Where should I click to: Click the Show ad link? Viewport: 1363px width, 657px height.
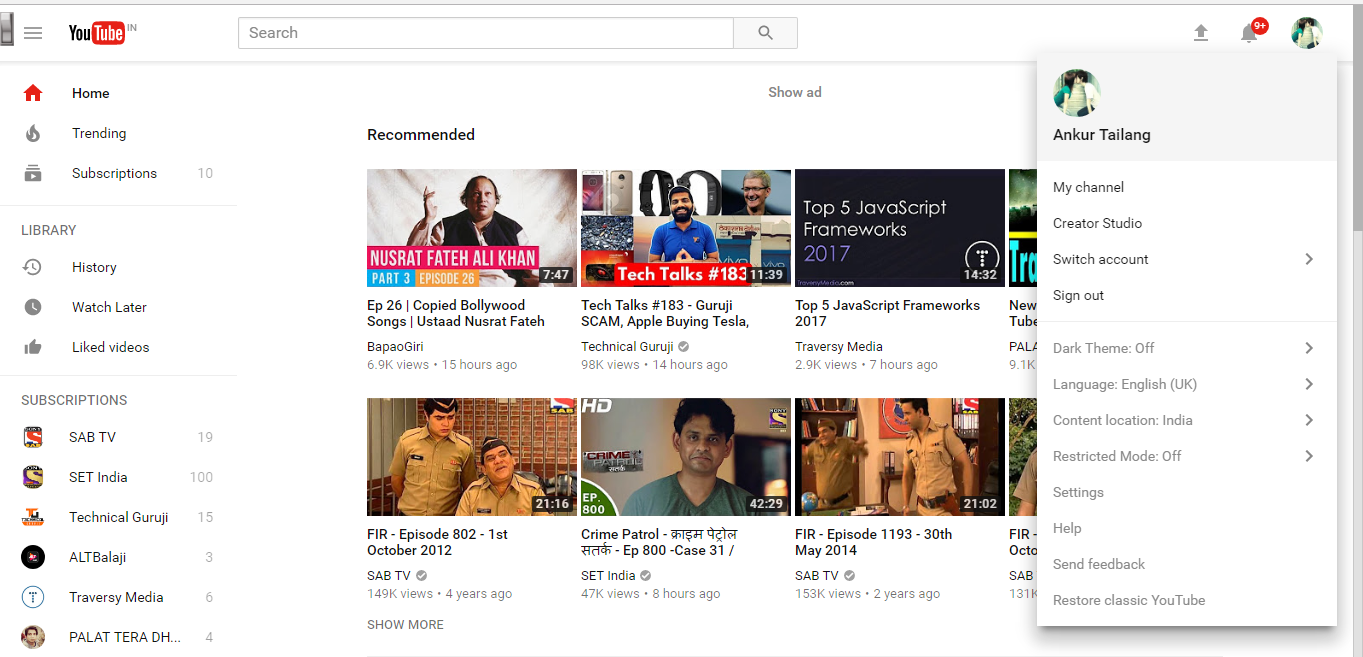pos(795,92)
